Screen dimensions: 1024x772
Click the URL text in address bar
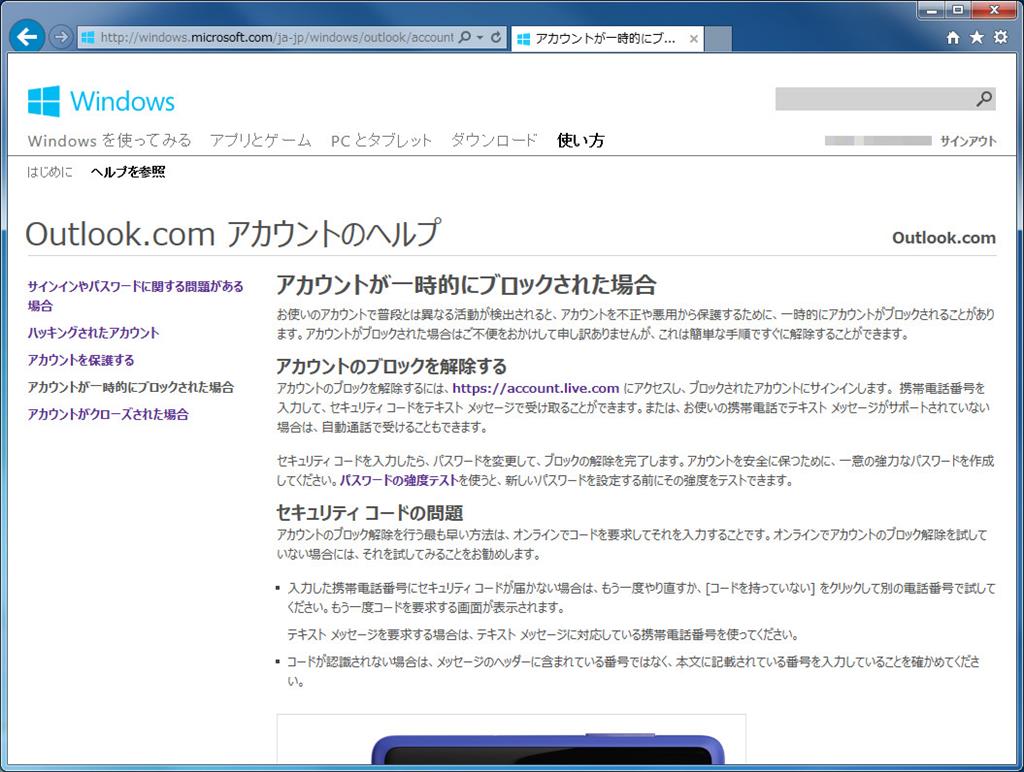pyautogui.click(x=277, y=37)
